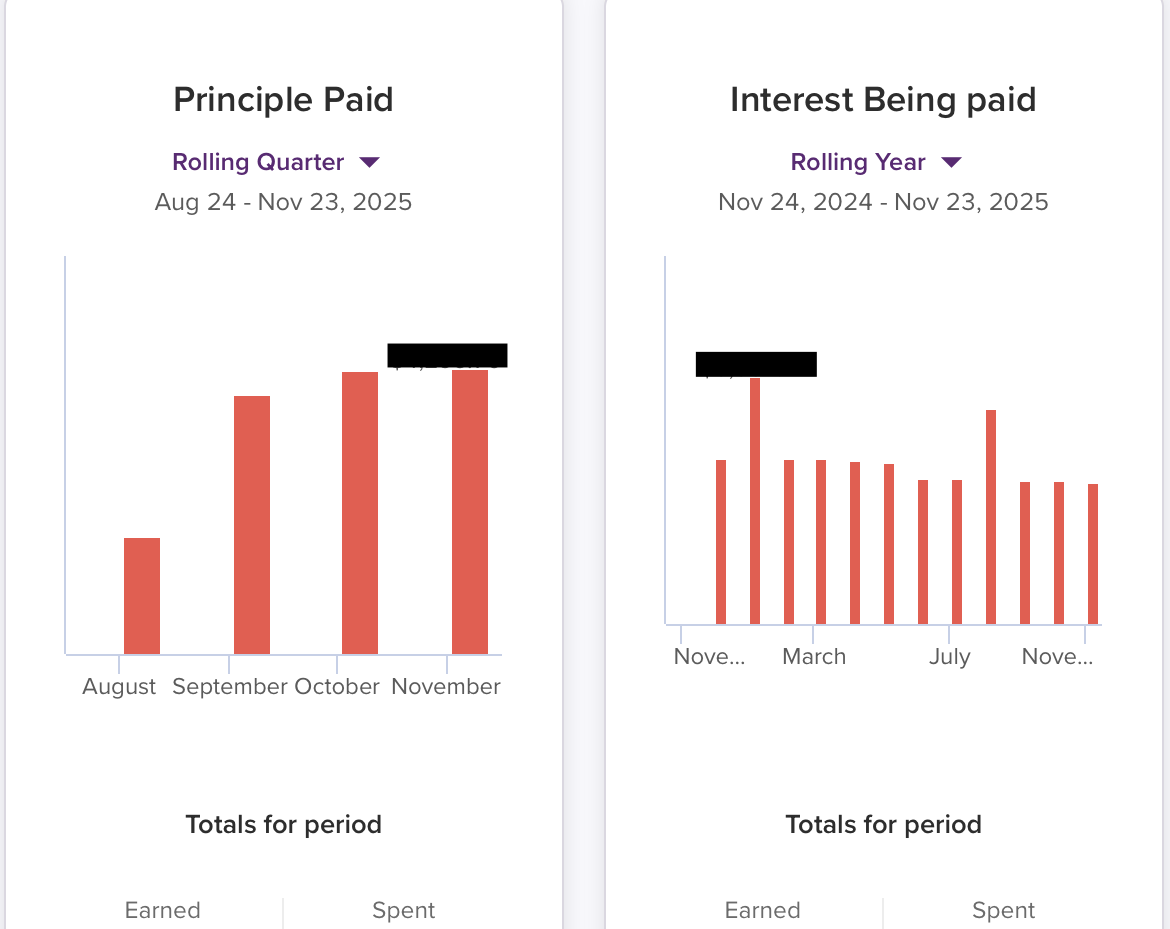Select the October bar in Principle Paid

coord(360,513)
